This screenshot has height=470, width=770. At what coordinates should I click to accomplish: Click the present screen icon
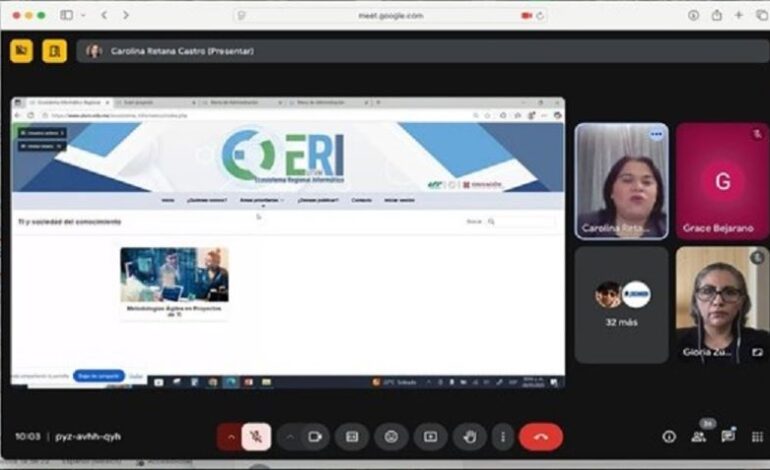pos(430,436)
